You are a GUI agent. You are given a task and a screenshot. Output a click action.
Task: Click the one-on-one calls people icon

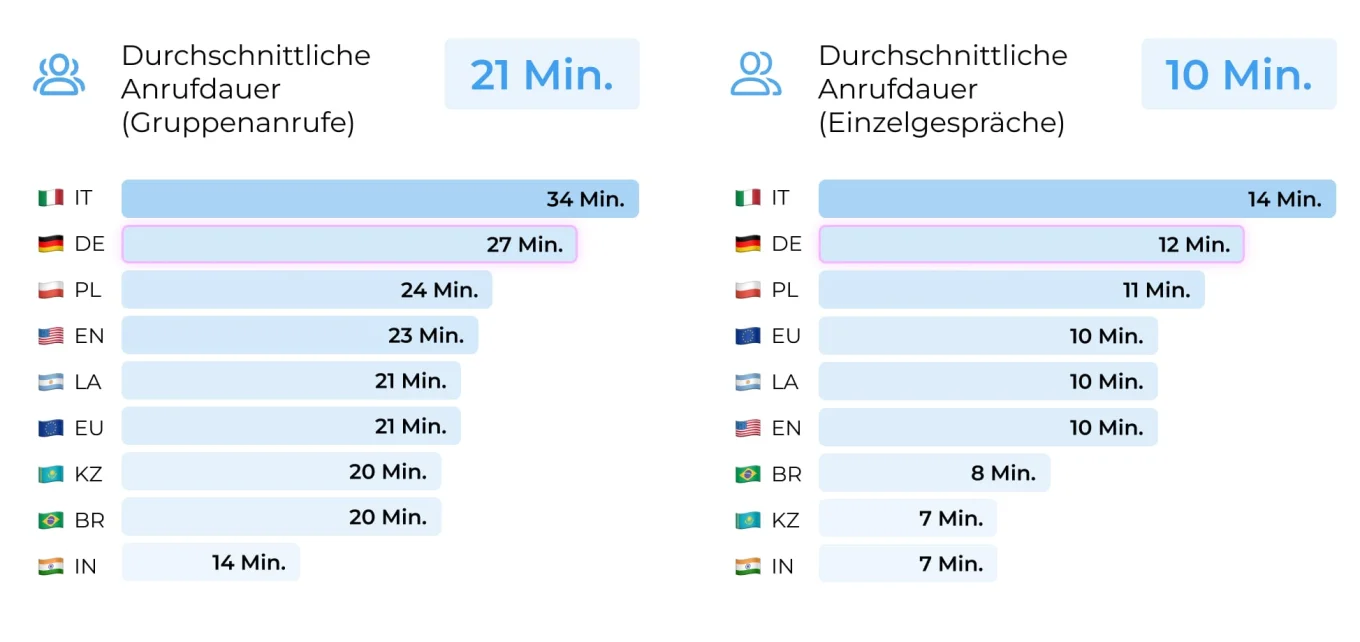pos(756,75)
